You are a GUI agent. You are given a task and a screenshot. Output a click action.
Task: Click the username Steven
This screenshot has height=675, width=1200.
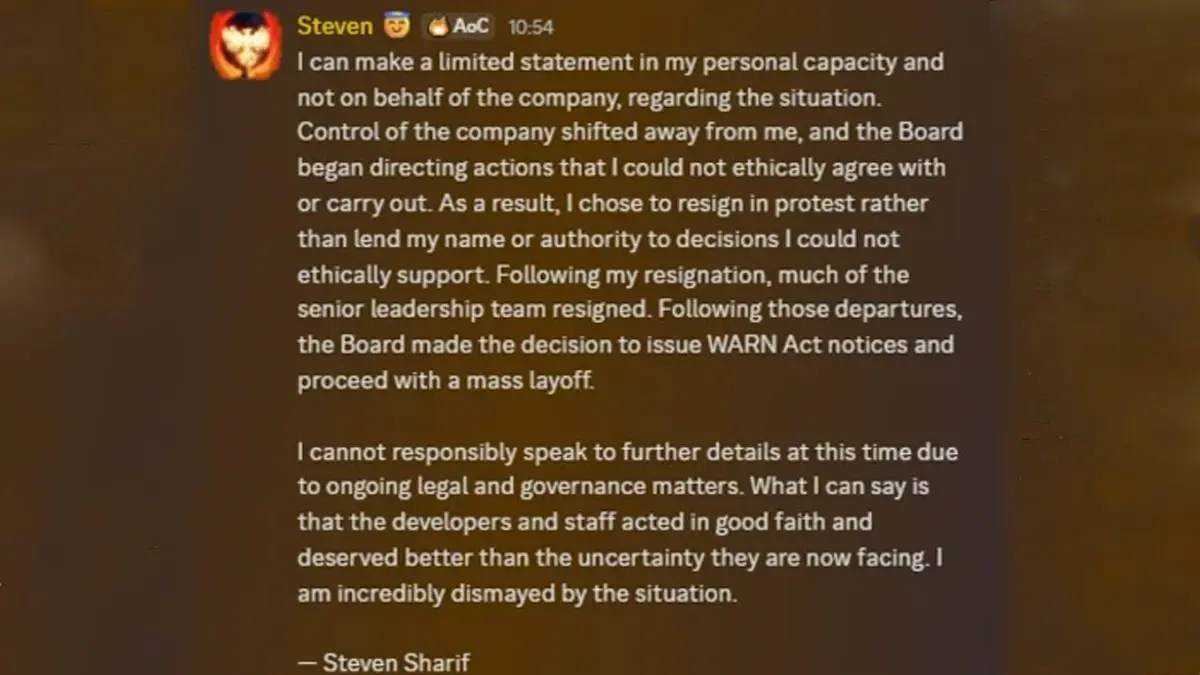tap(334, 25)
